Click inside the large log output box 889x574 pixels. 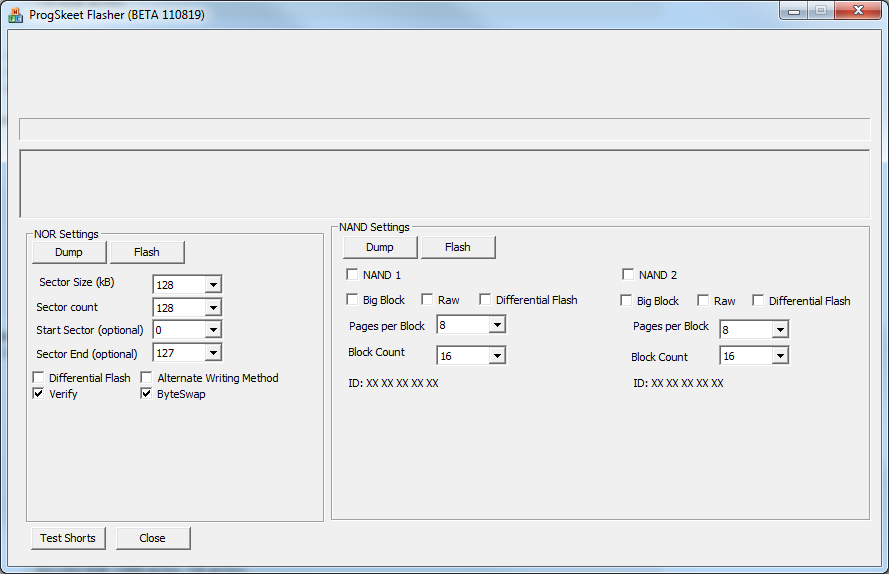click(x=444, y=182)
